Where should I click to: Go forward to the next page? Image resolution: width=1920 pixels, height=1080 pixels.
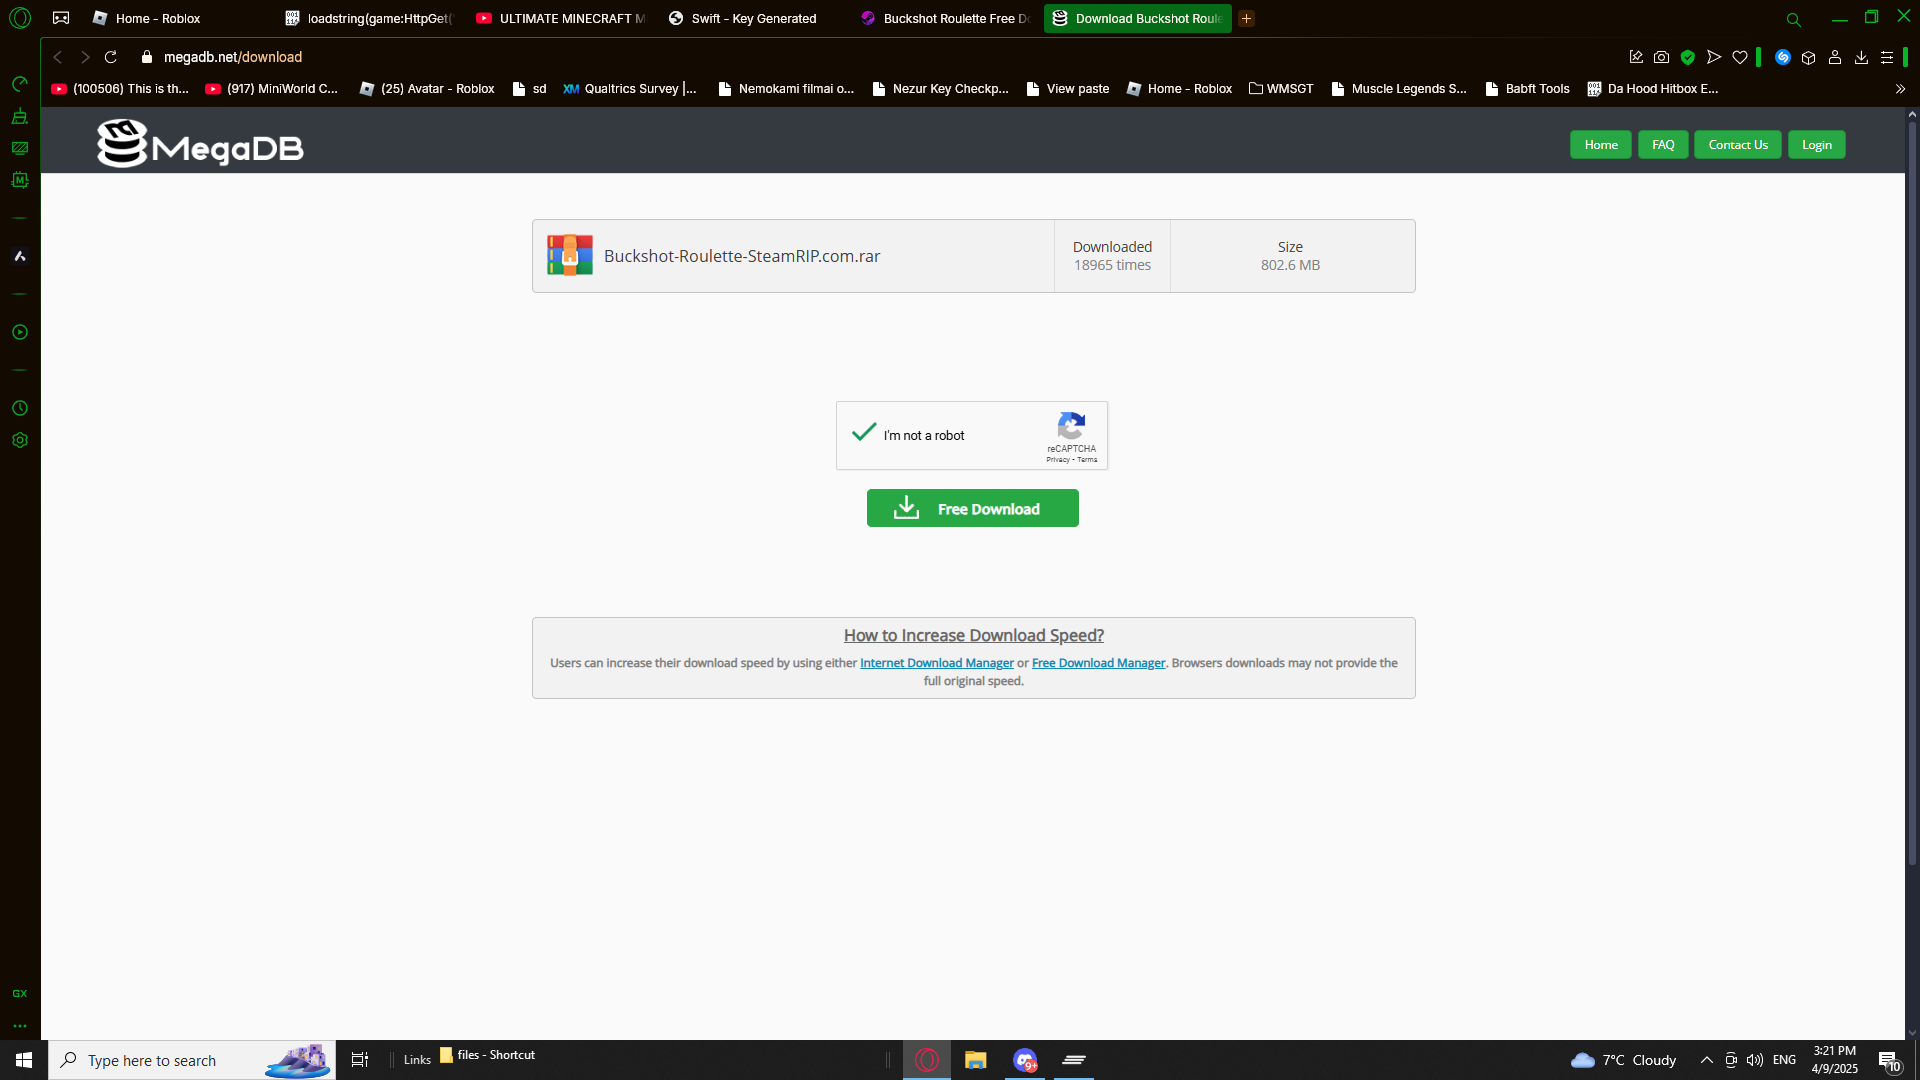[x=85, y=57]
